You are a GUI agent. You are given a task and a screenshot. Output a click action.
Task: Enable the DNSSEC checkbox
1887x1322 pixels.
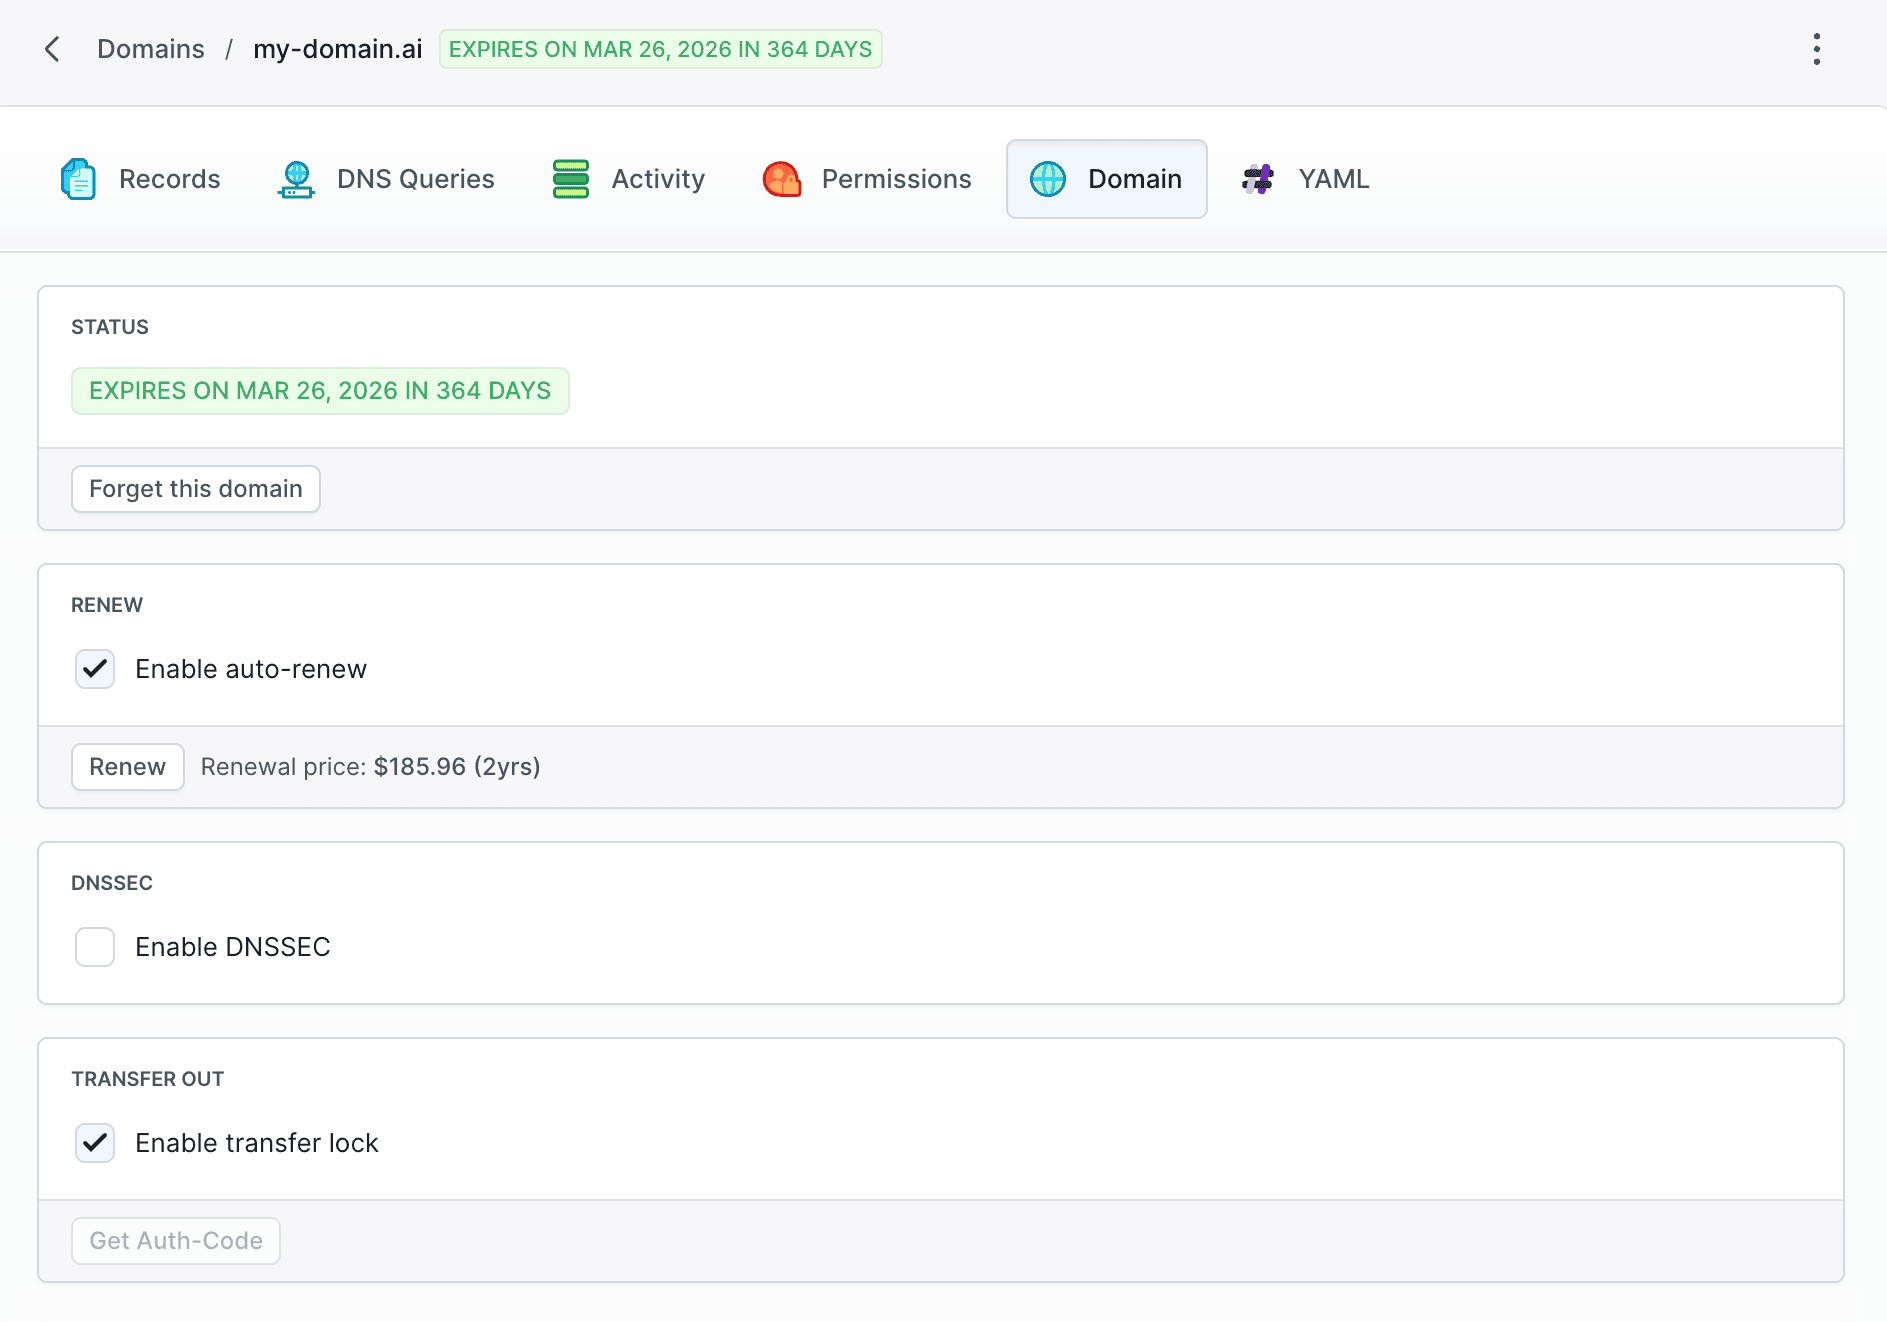(95, 947)
